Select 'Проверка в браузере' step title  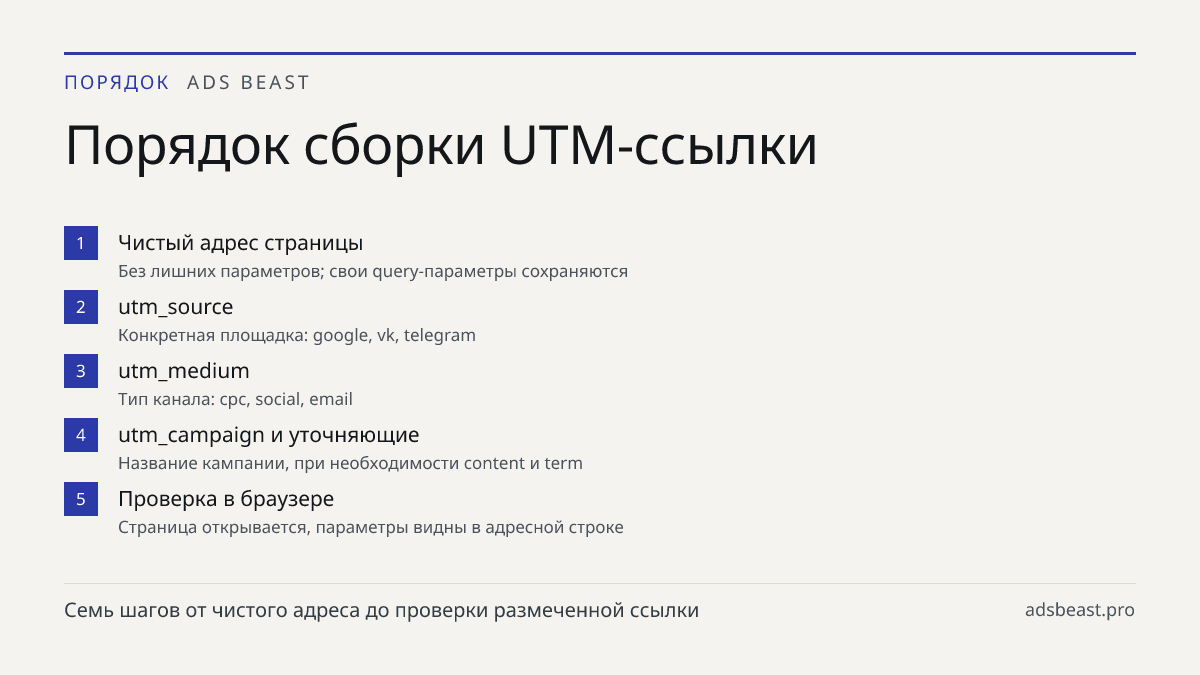point(226,499)
